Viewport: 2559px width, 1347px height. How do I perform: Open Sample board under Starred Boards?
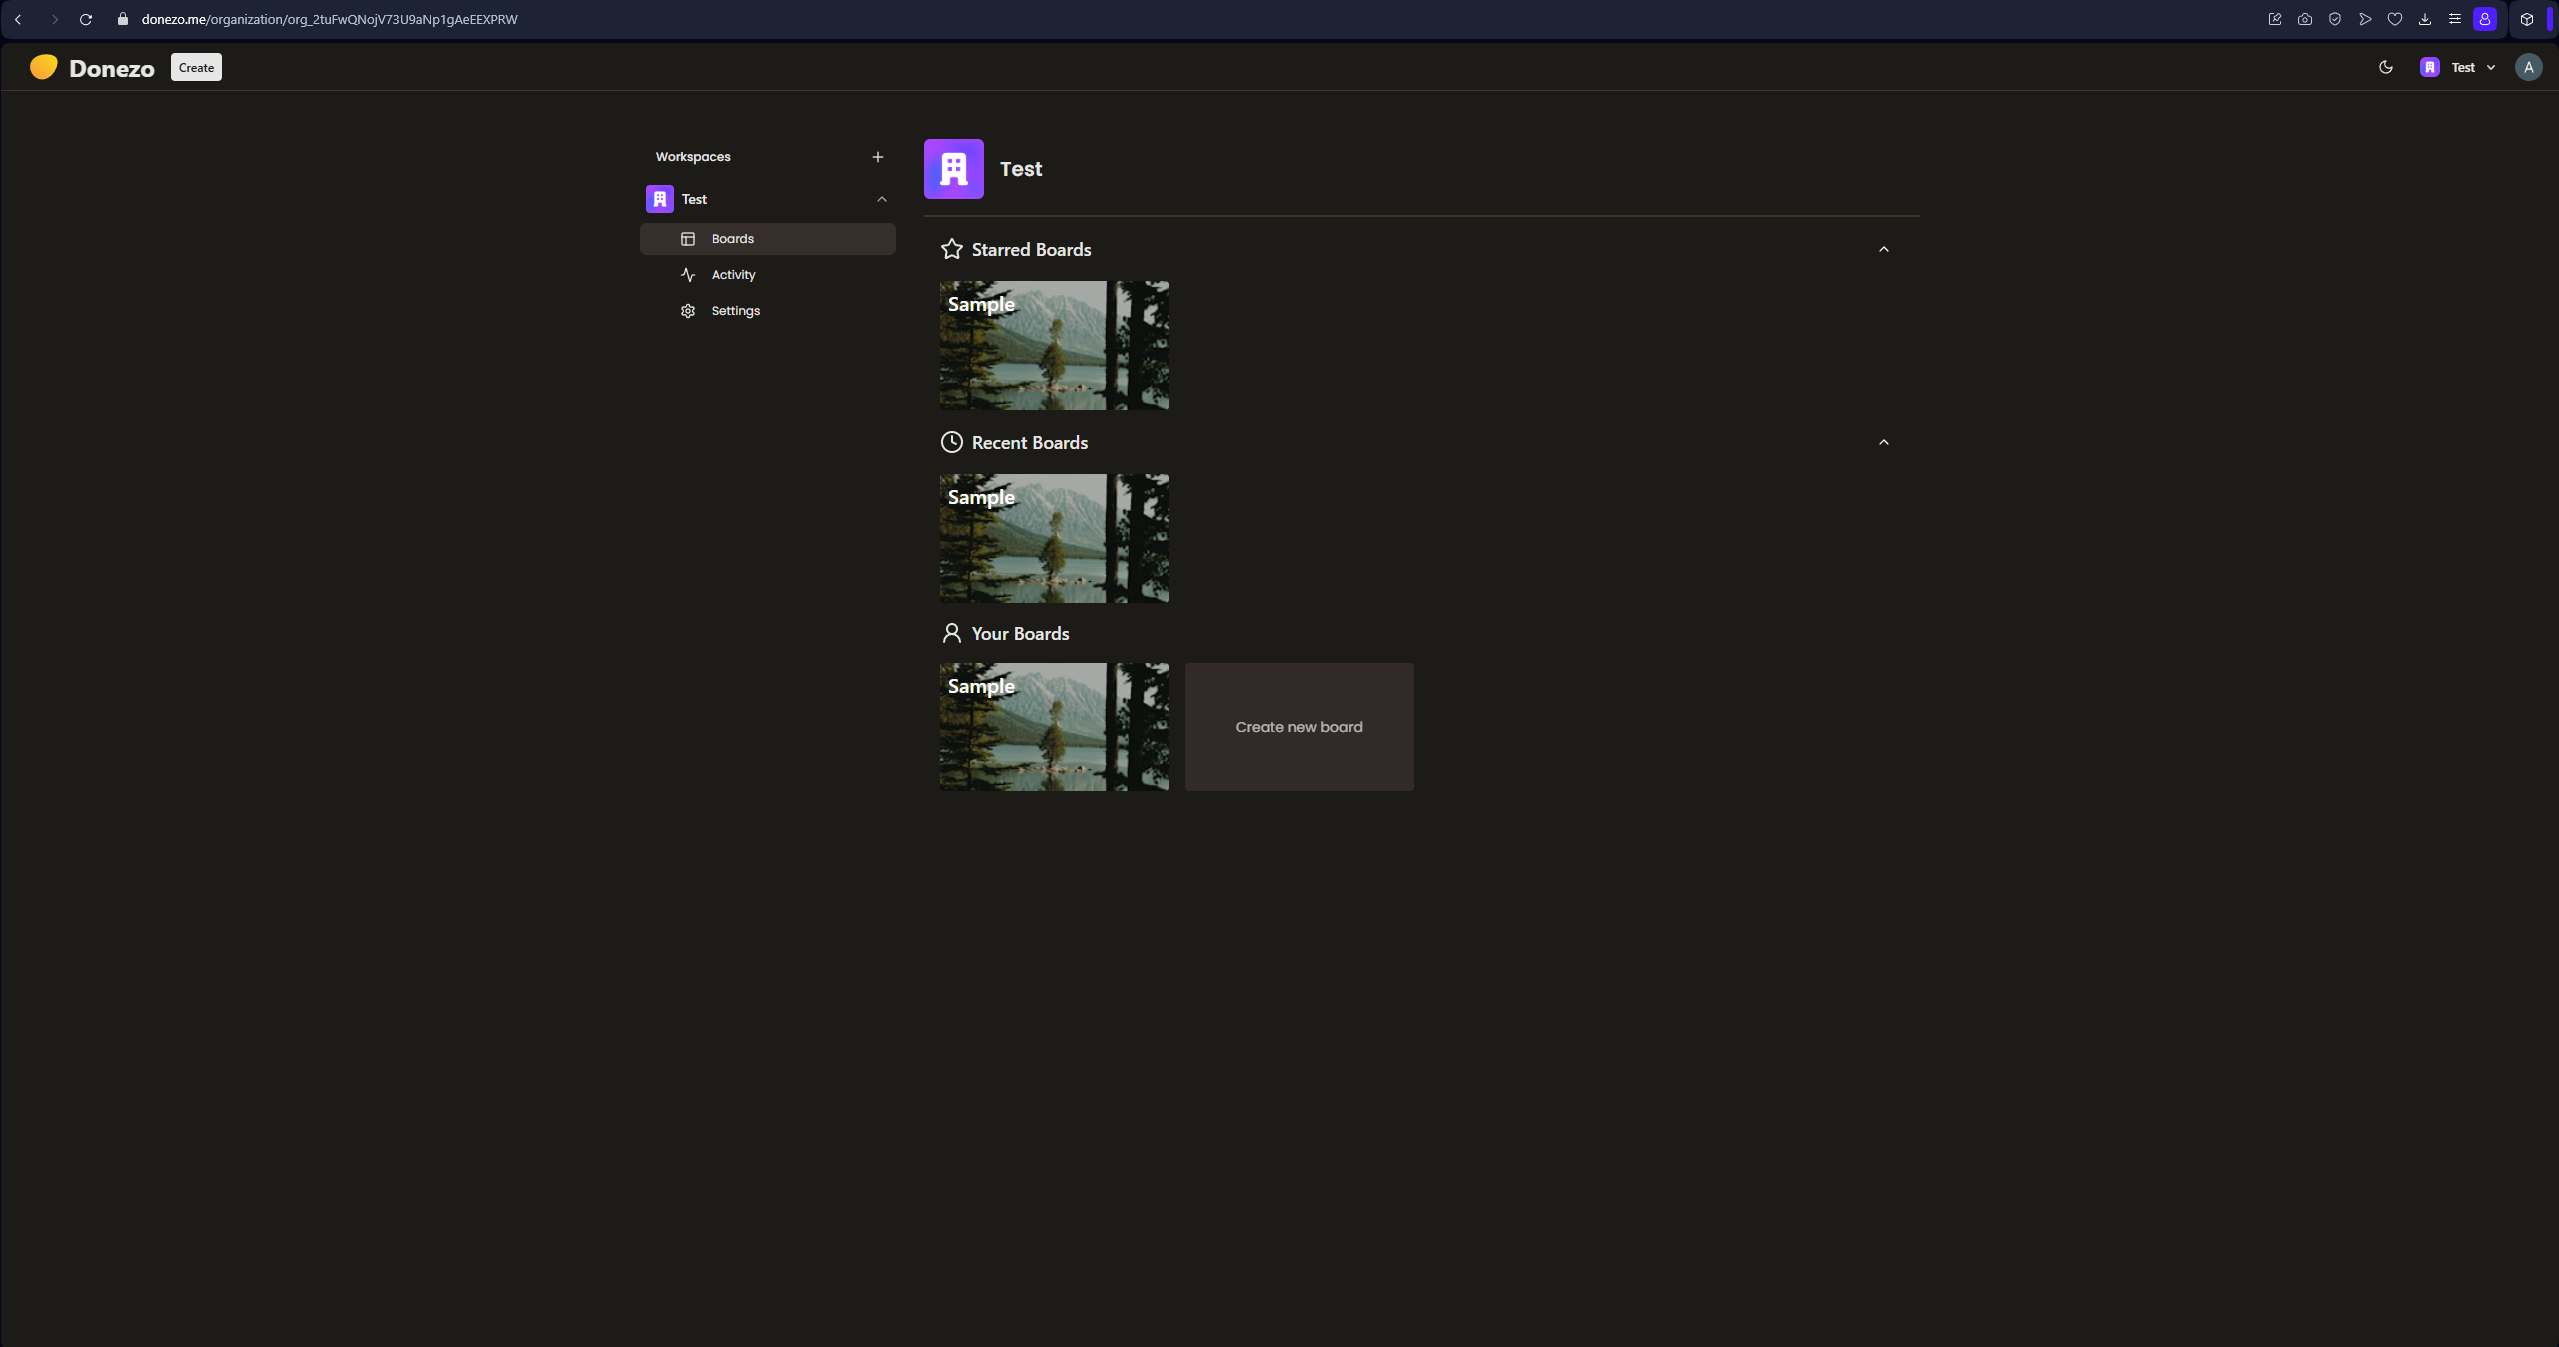1053,345
